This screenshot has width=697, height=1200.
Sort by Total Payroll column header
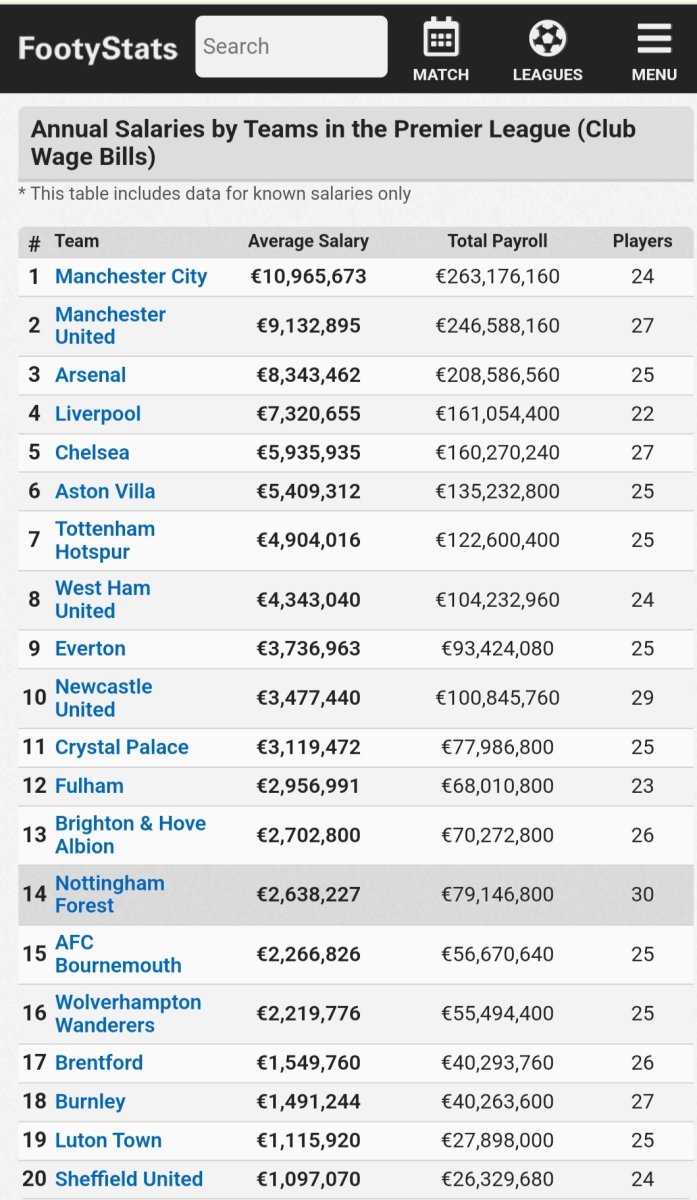point(497,241)
